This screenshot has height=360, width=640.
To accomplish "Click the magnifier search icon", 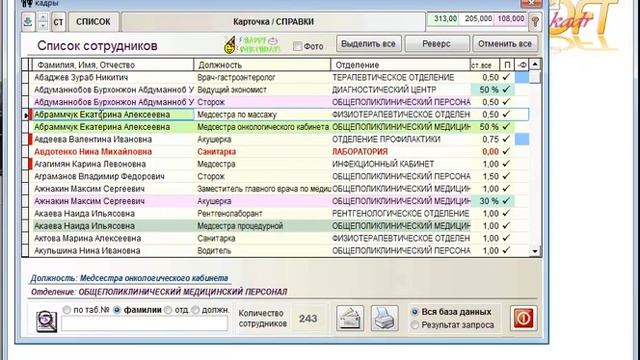I will tap(47, 321).
